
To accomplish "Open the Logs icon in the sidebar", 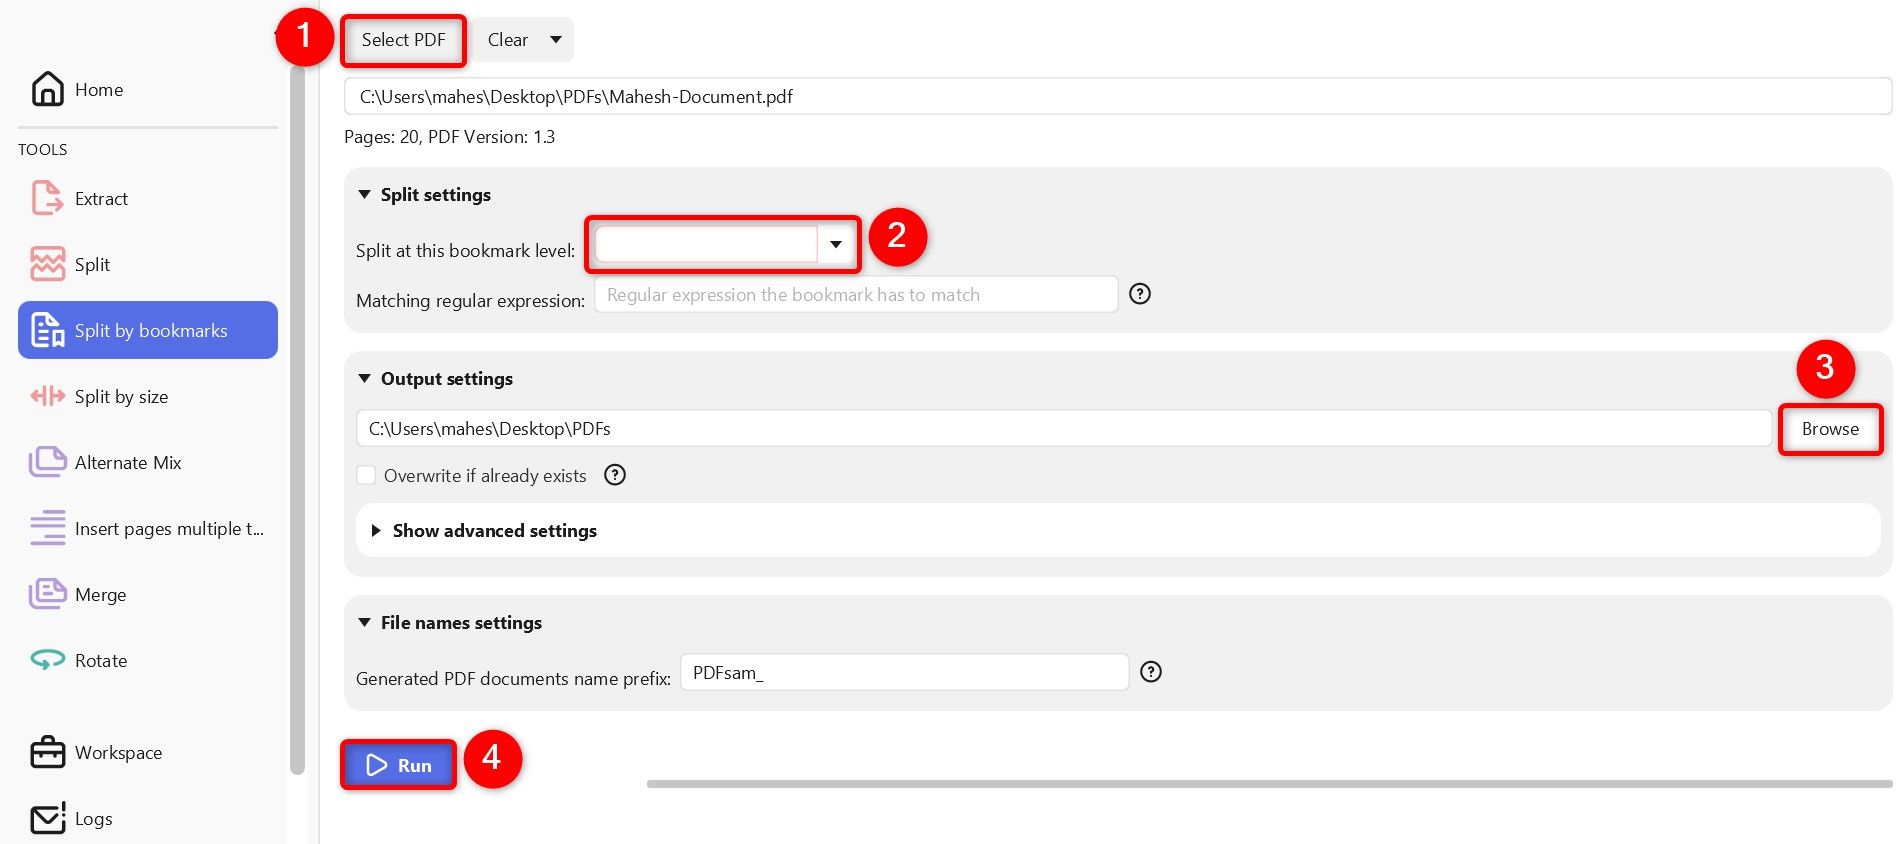I will coord(47,818).
